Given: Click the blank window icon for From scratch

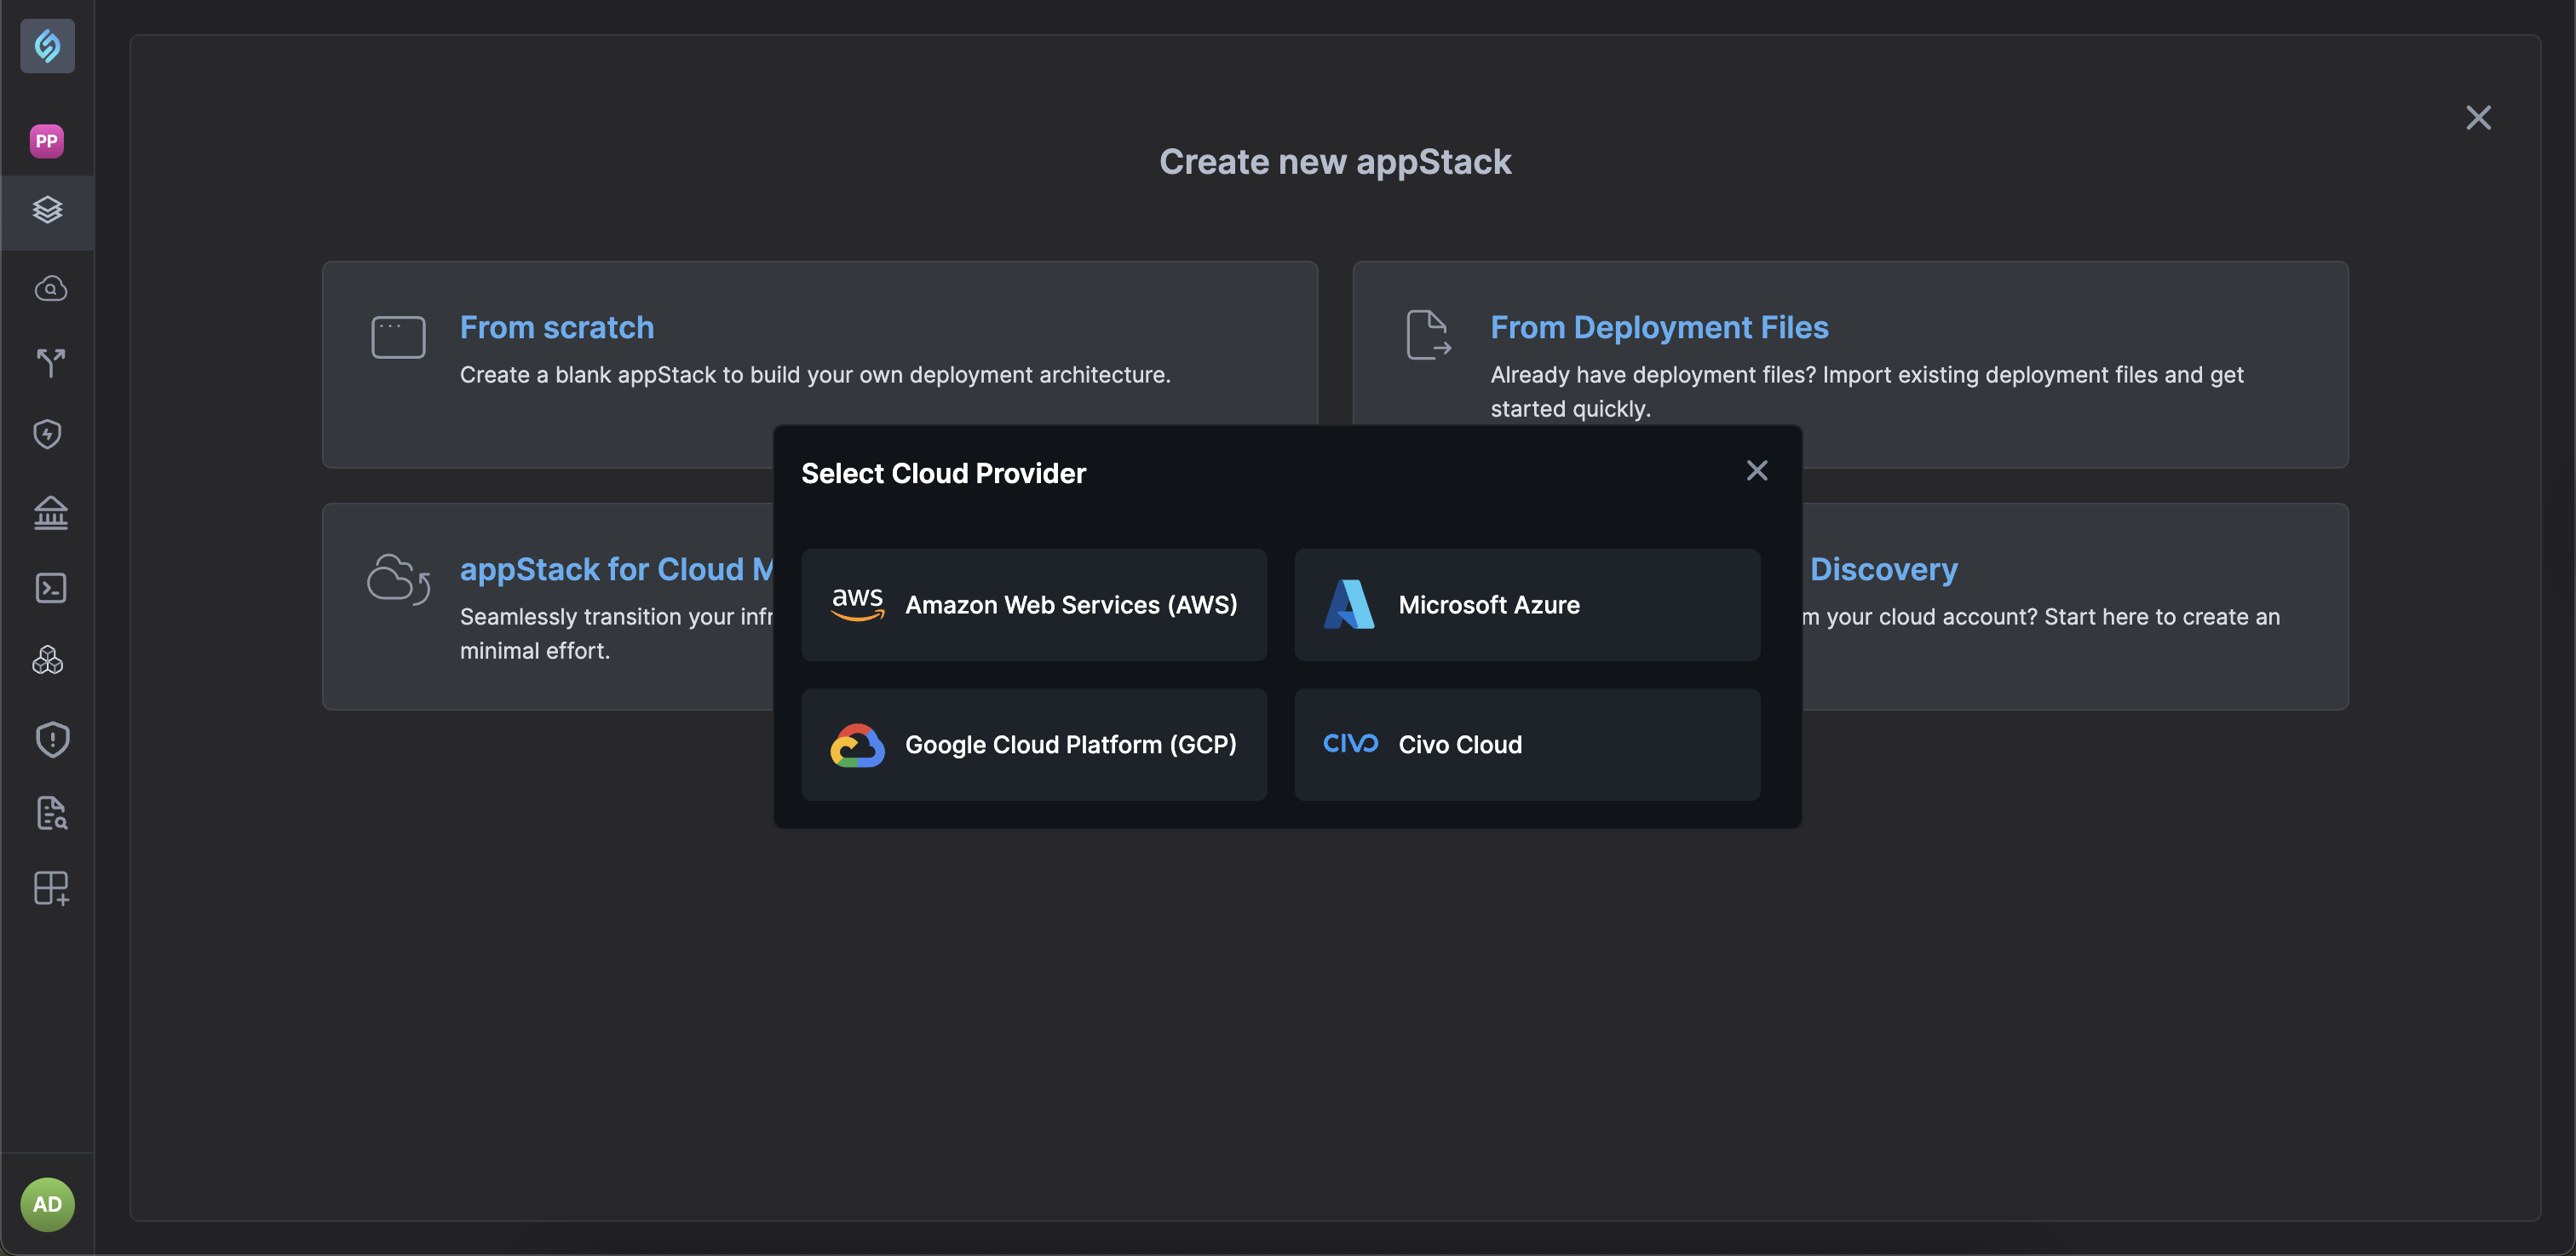Looking at the screenshot, I should pos(398,337).
